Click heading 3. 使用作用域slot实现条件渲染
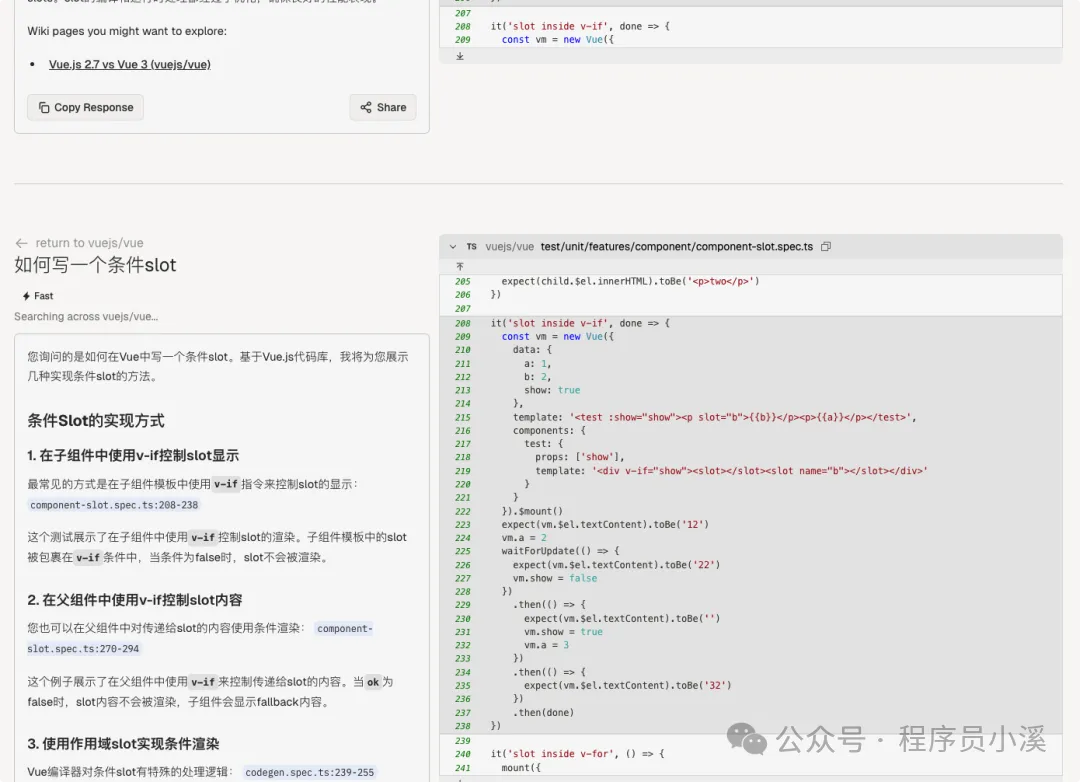This screenshot has height=782, width=1080. point(123,744)
